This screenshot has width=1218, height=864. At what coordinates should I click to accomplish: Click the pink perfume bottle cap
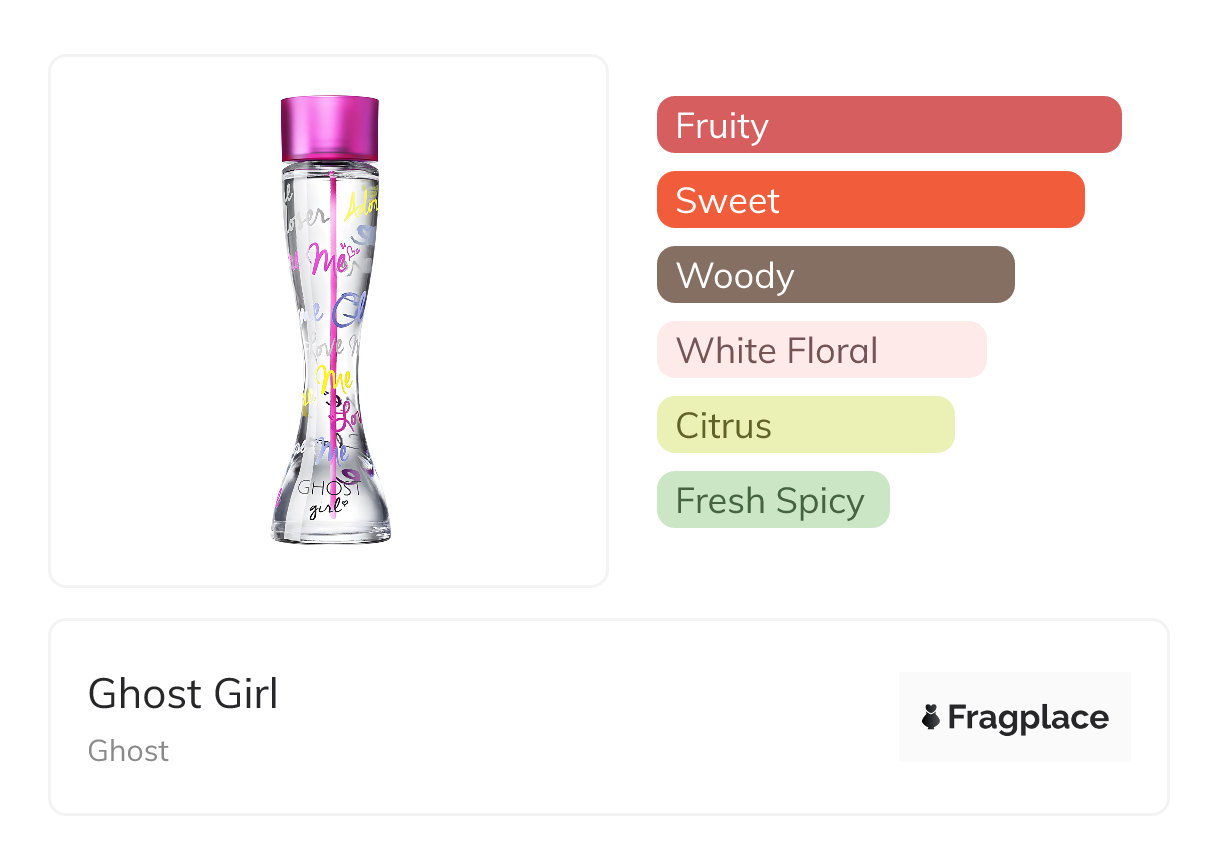point(330,128)
